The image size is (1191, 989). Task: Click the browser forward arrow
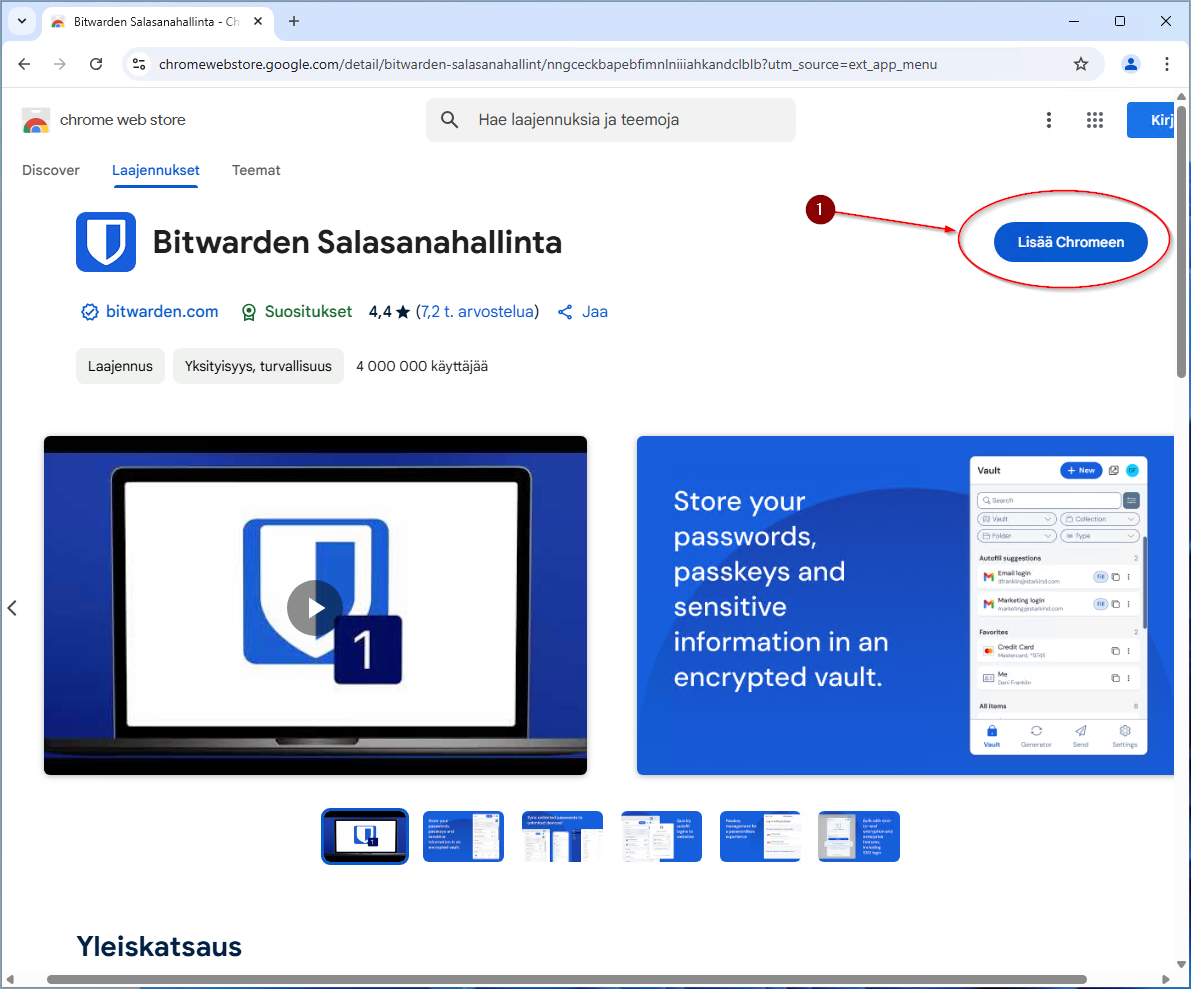point(60,64)
